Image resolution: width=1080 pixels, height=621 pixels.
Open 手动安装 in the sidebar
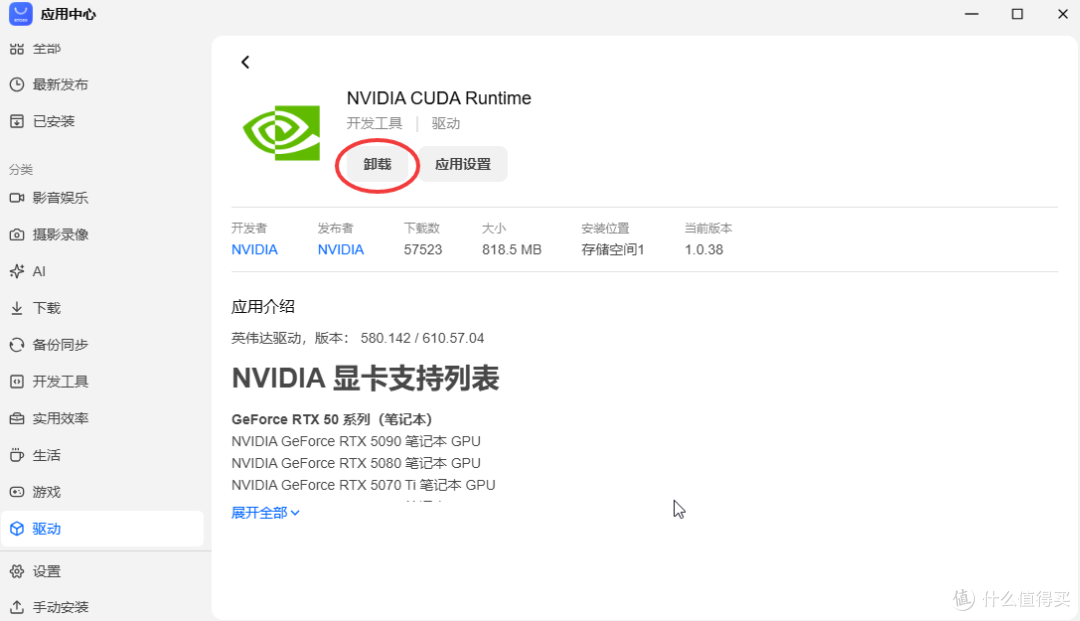61,607
